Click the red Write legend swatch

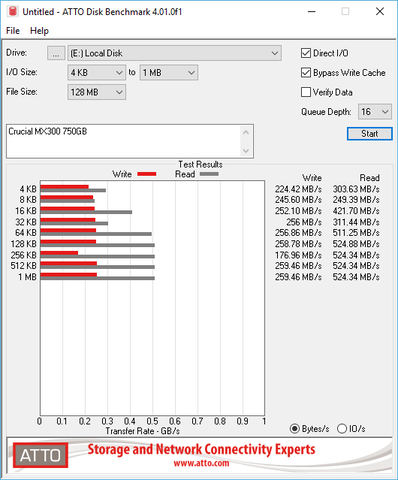147,174
